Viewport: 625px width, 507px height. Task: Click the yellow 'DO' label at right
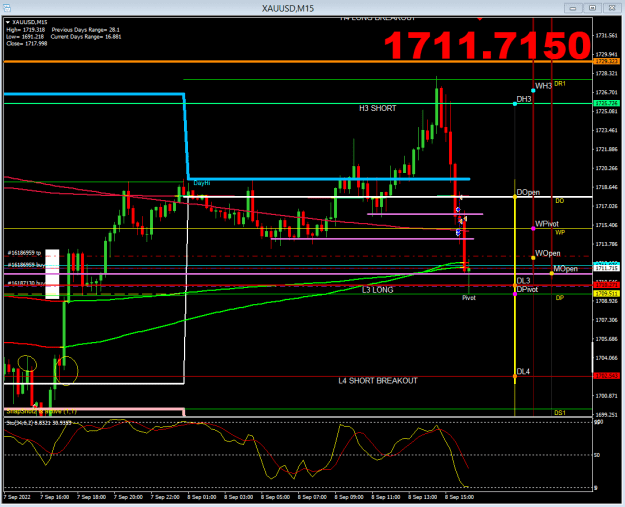tap(560, 201)
